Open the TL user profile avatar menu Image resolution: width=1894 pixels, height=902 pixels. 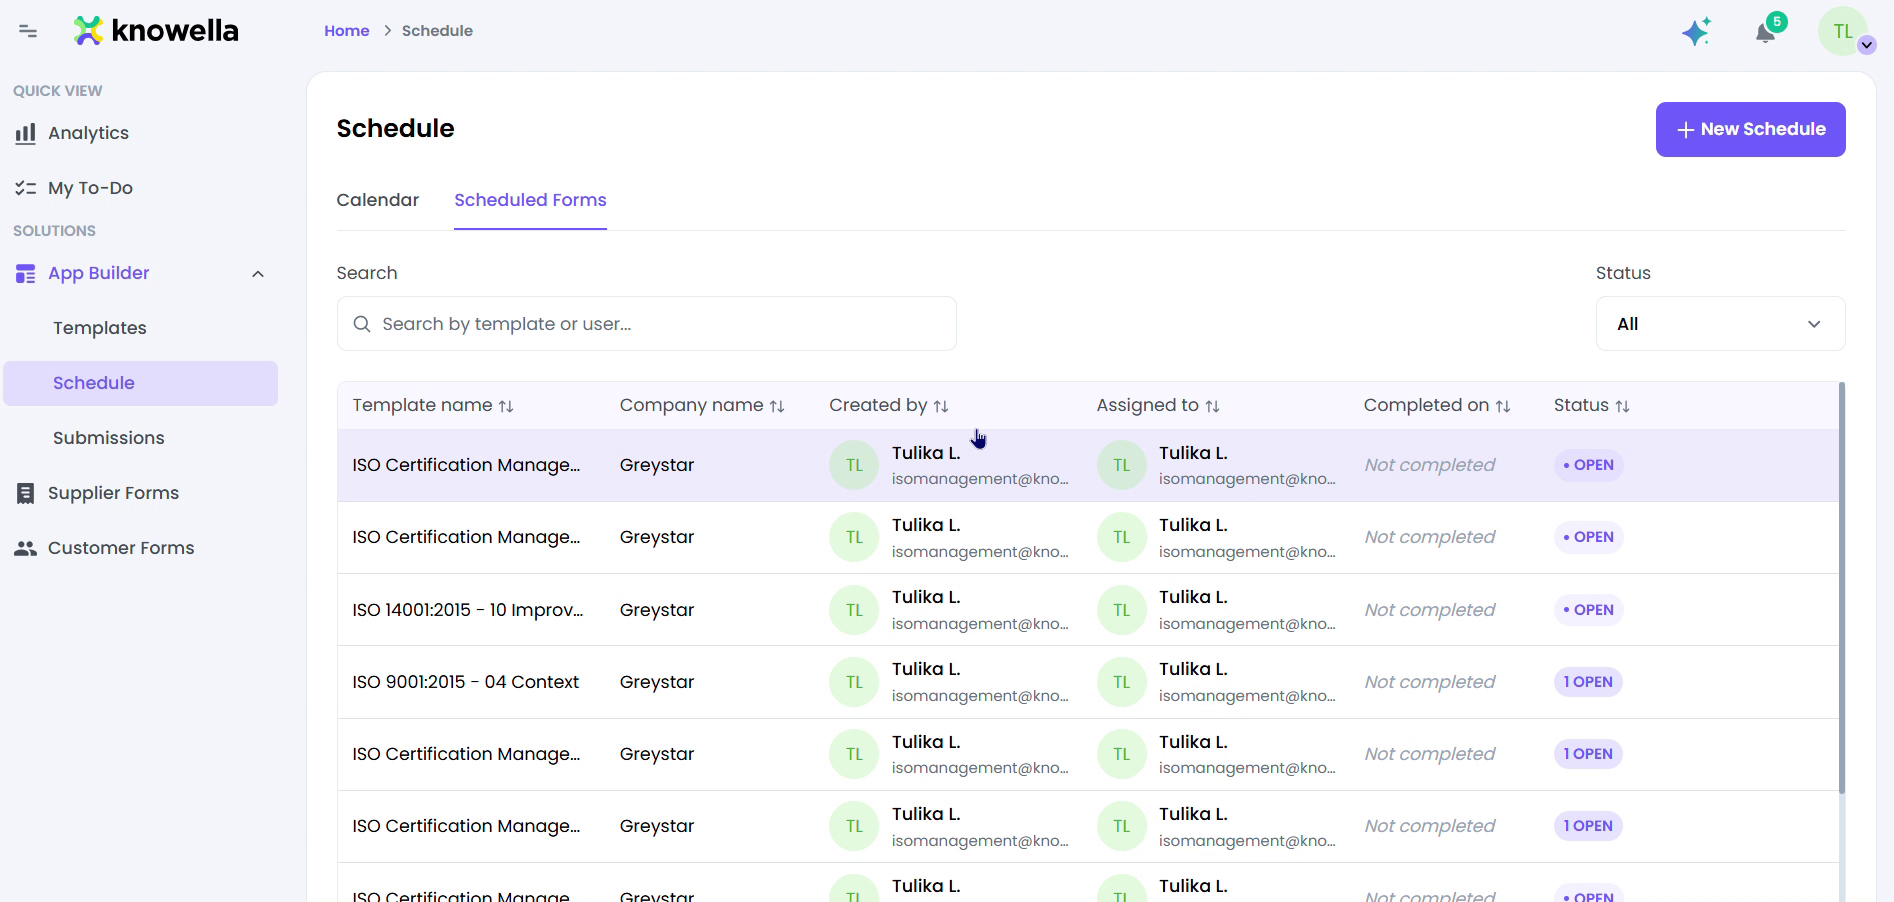click(1843, 31)
